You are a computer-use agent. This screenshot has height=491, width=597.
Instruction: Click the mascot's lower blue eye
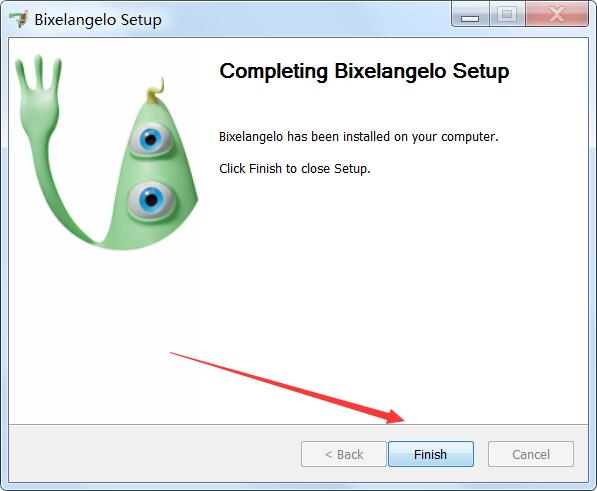(x=151, y=200)
